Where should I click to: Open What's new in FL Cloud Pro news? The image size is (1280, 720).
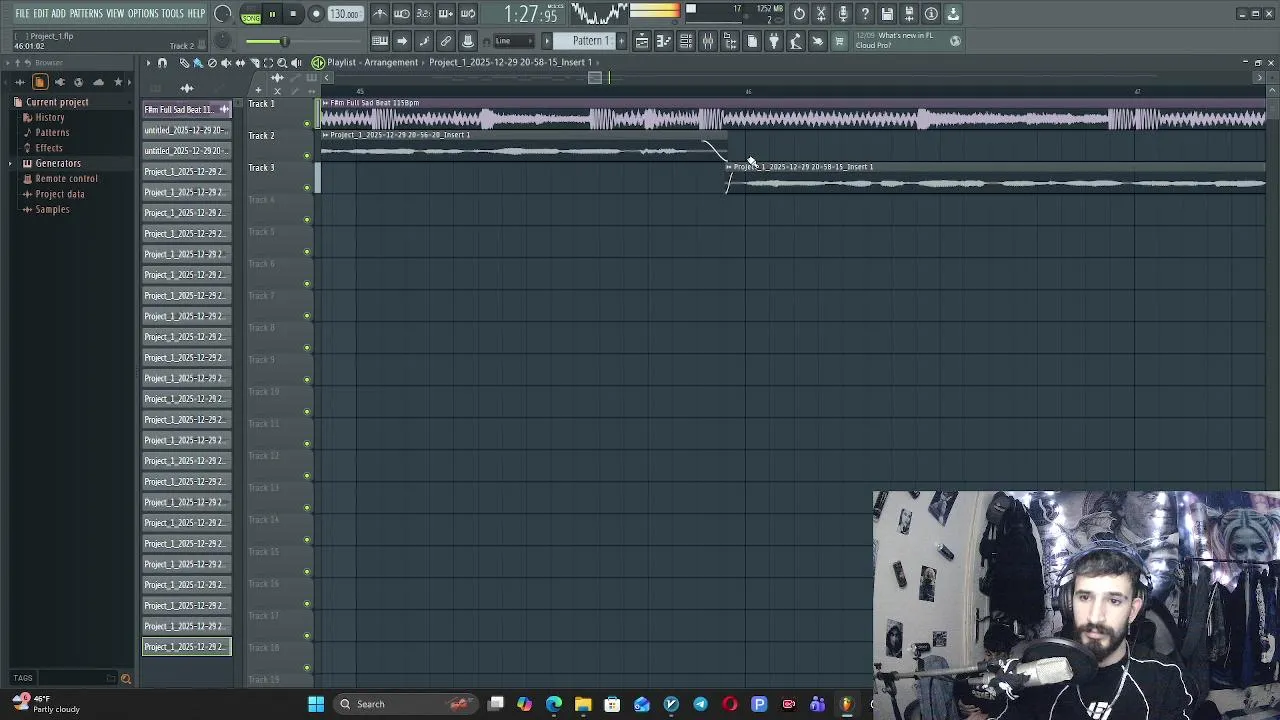(x=907, y=40)
